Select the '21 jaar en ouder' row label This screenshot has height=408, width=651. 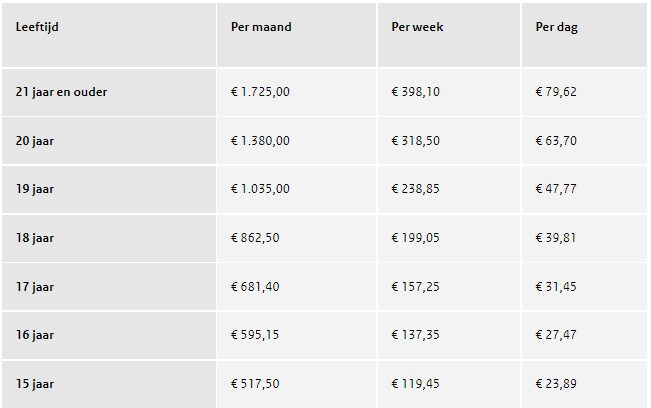tap(61, 92)
